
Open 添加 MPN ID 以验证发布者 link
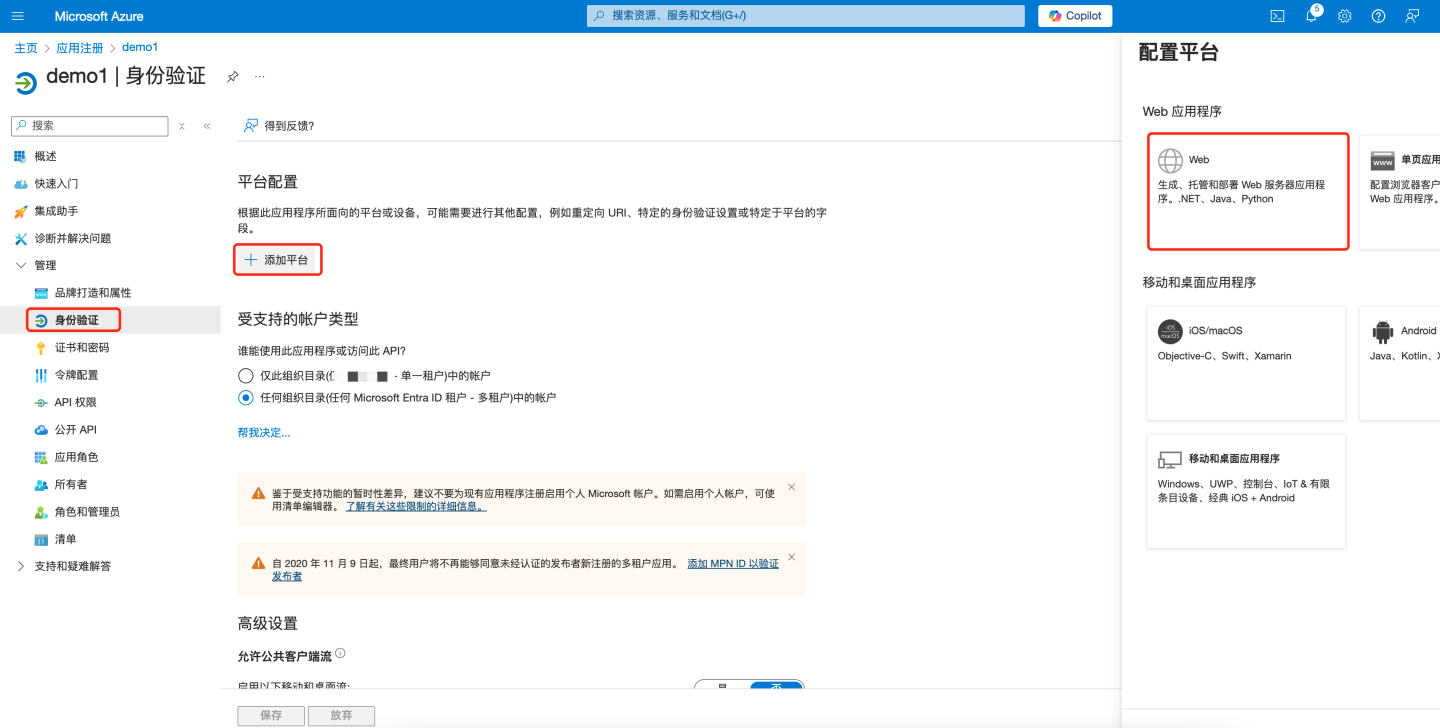(x=733, y=564)
